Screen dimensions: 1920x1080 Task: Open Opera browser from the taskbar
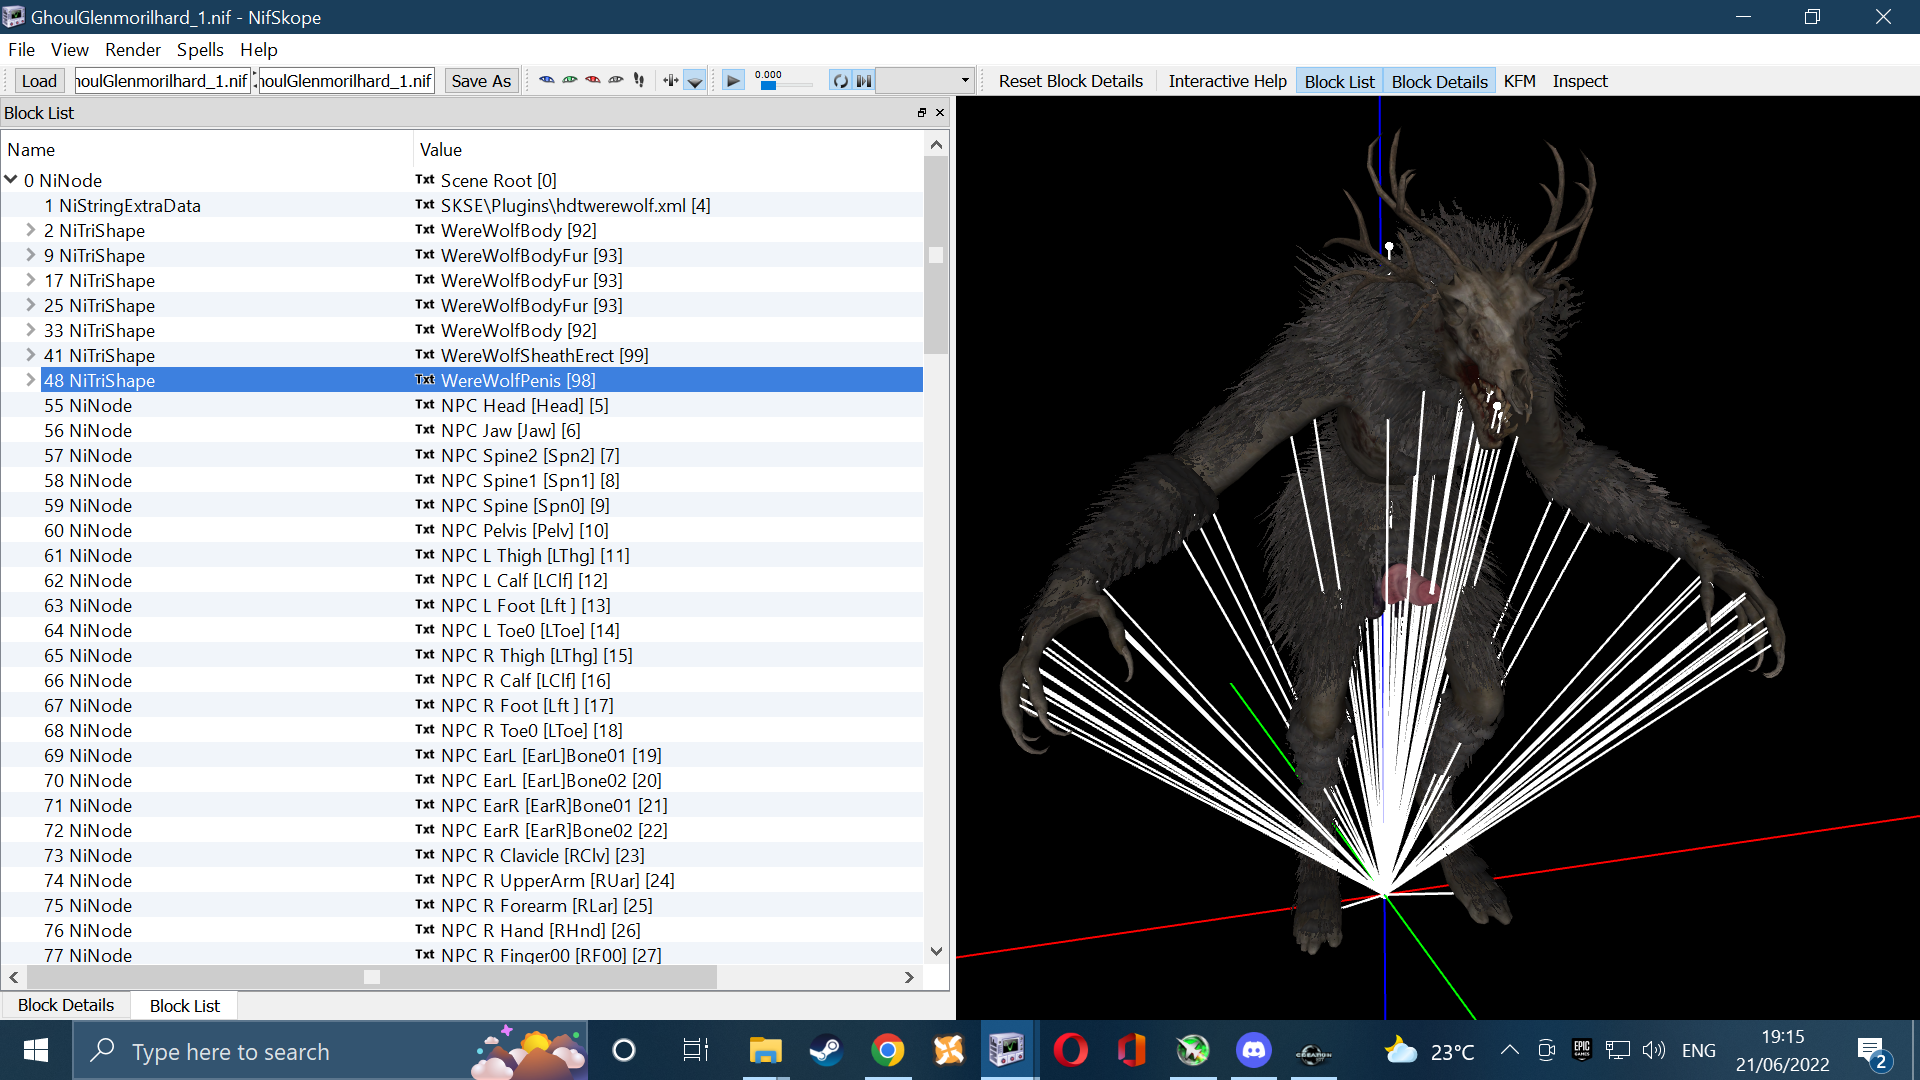pos(1070,1051)
